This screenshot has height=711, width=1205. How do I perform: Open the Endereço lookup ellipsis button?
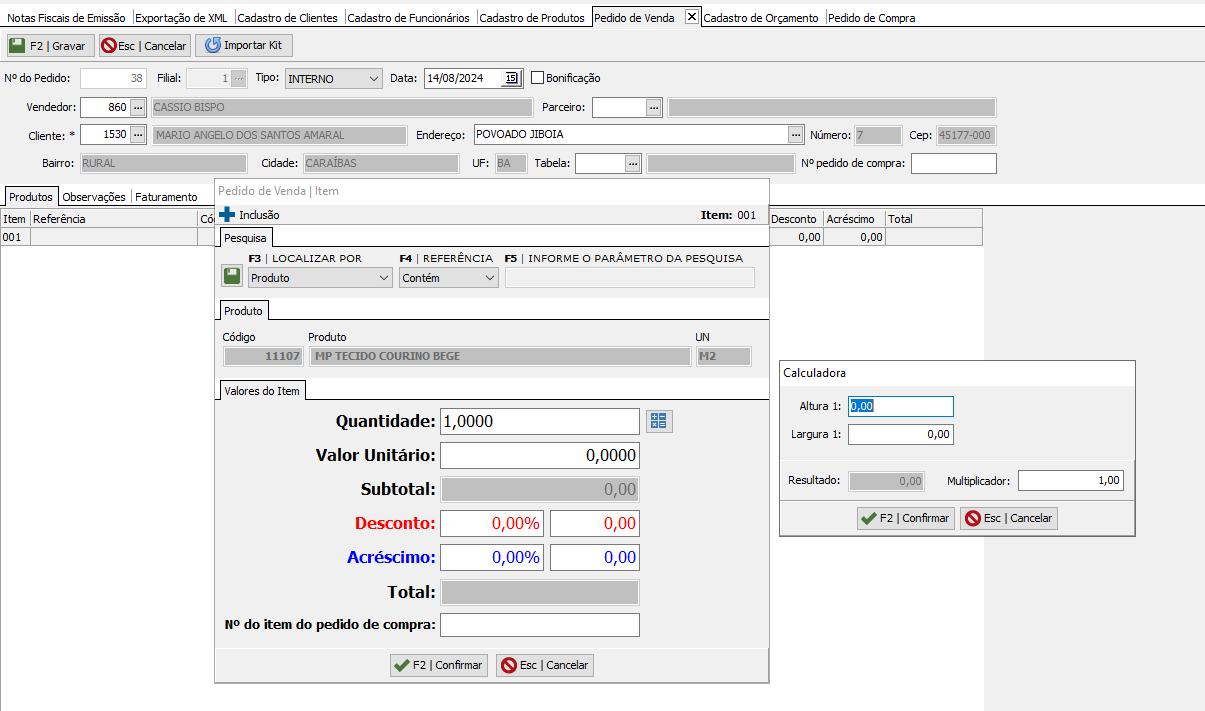click(796, 135)
